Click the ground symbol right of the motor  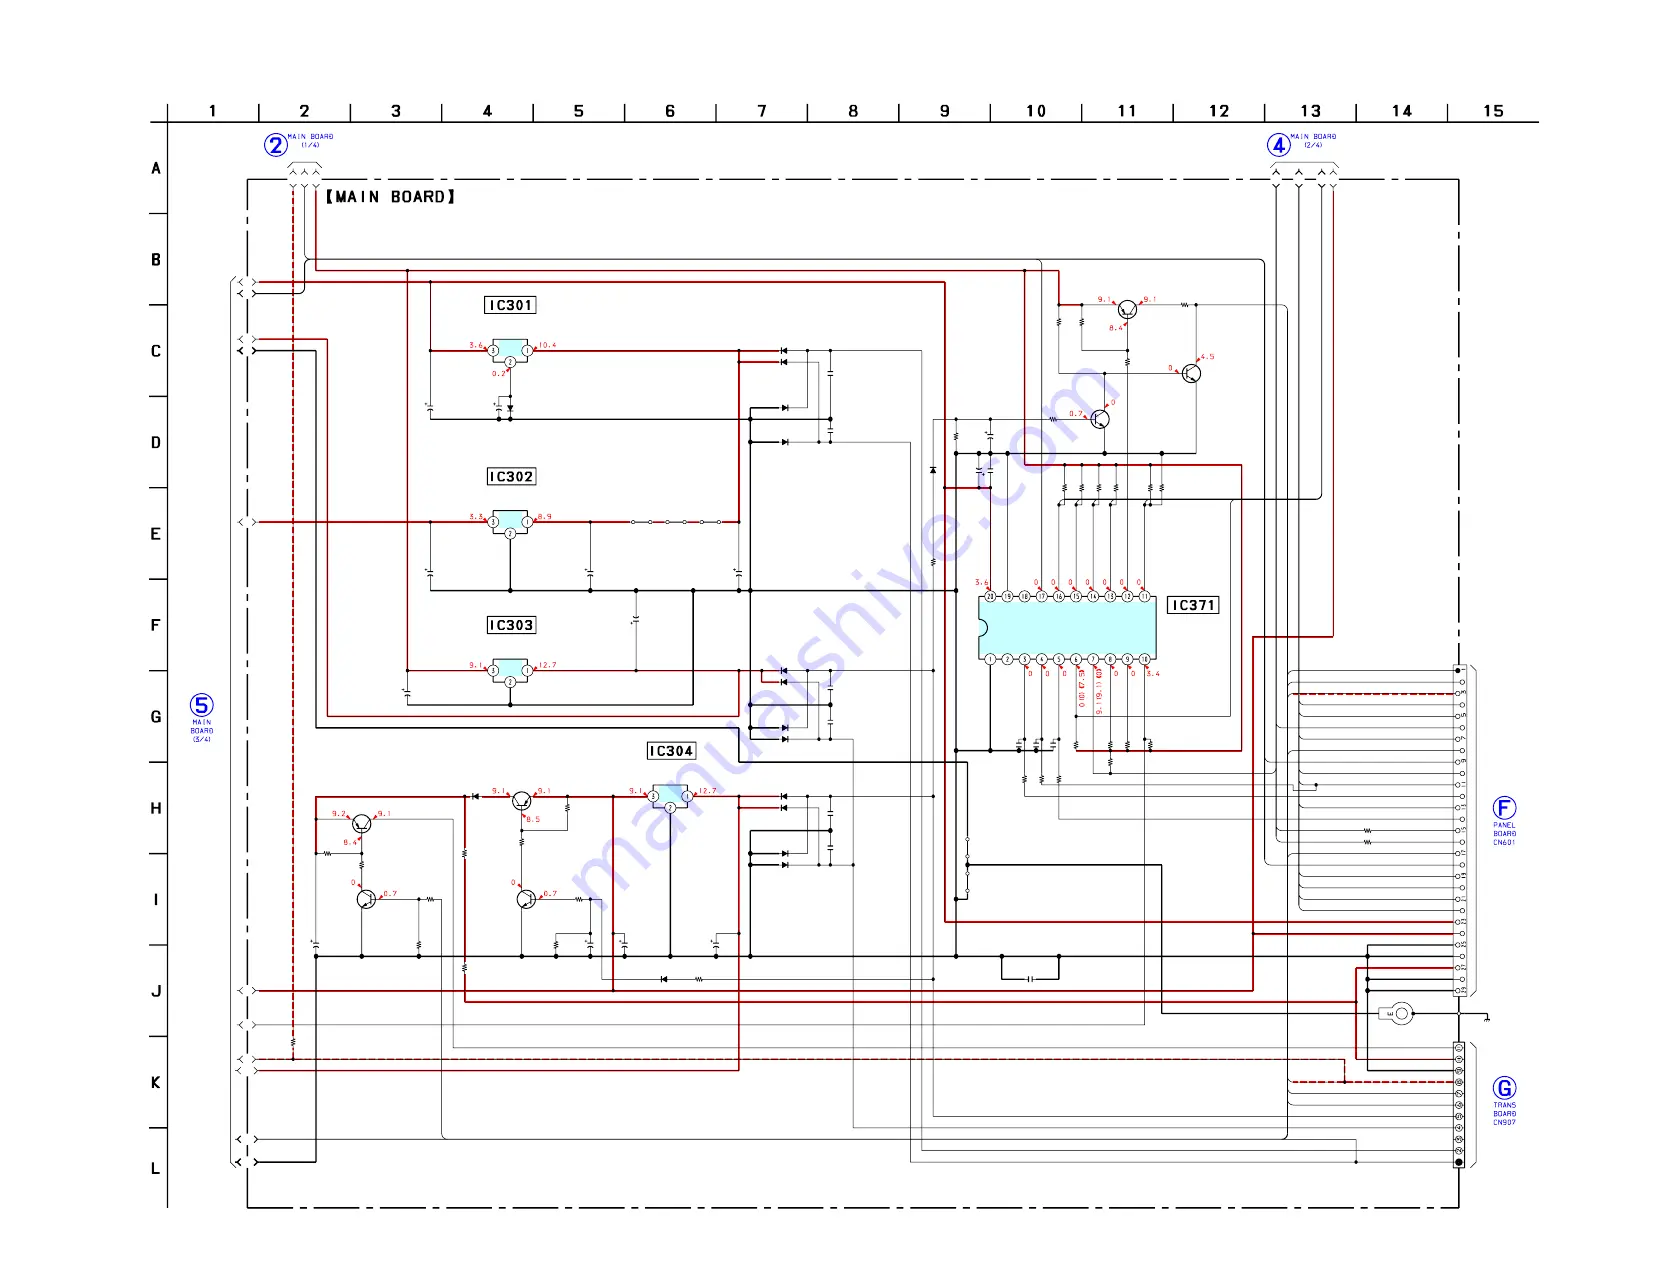[1487, 1017]
